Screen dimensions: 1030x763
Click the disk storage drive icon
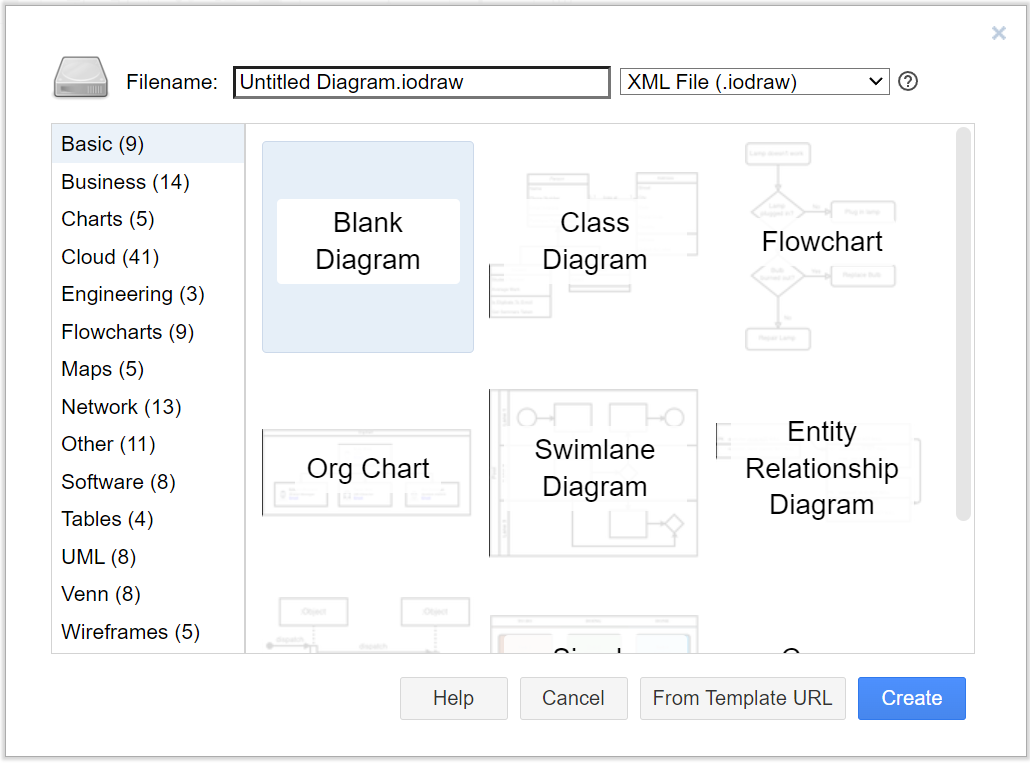80,78
